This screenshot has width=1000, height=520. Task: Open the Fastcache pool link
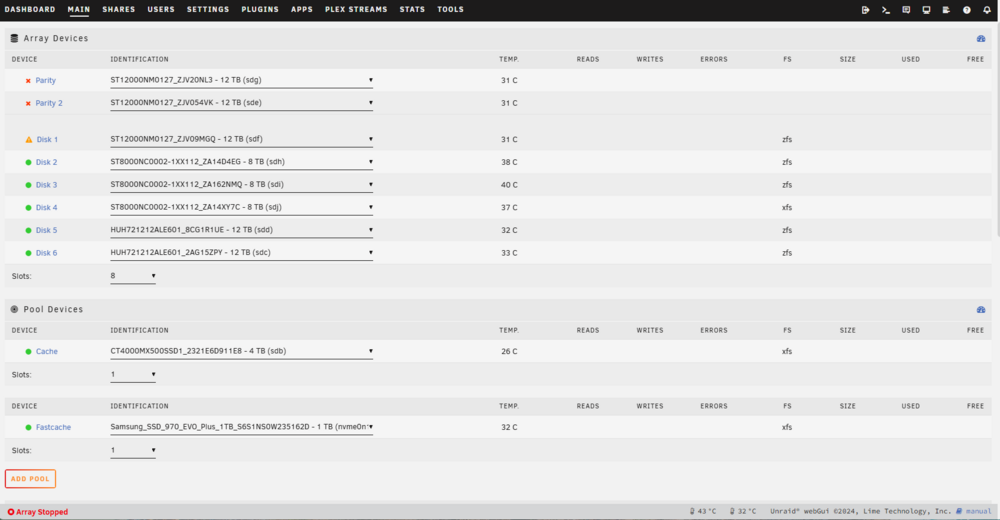tap(54, 427)
